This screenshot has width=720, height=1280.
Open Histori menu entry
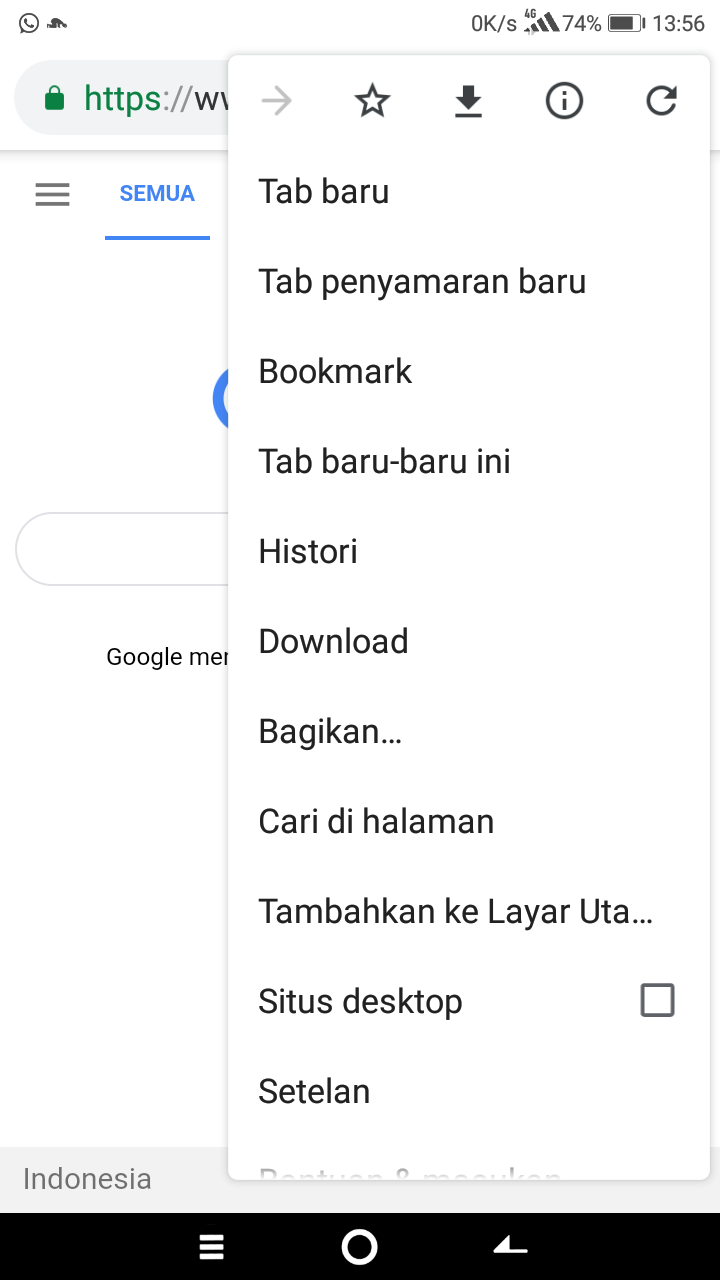[308, 552]
